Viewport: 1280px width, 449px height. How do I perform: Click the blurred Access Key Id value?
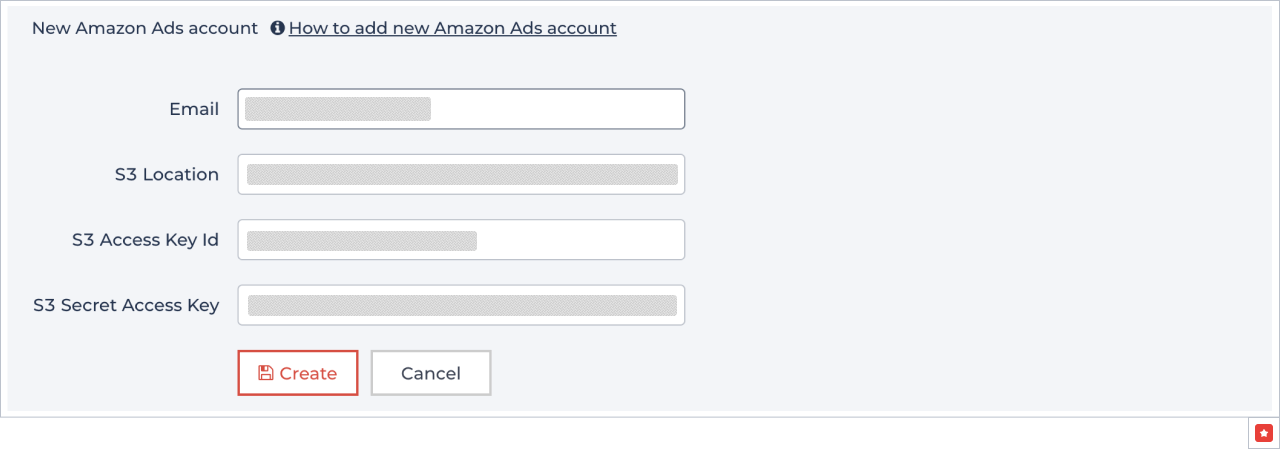[x=362, y=240]
